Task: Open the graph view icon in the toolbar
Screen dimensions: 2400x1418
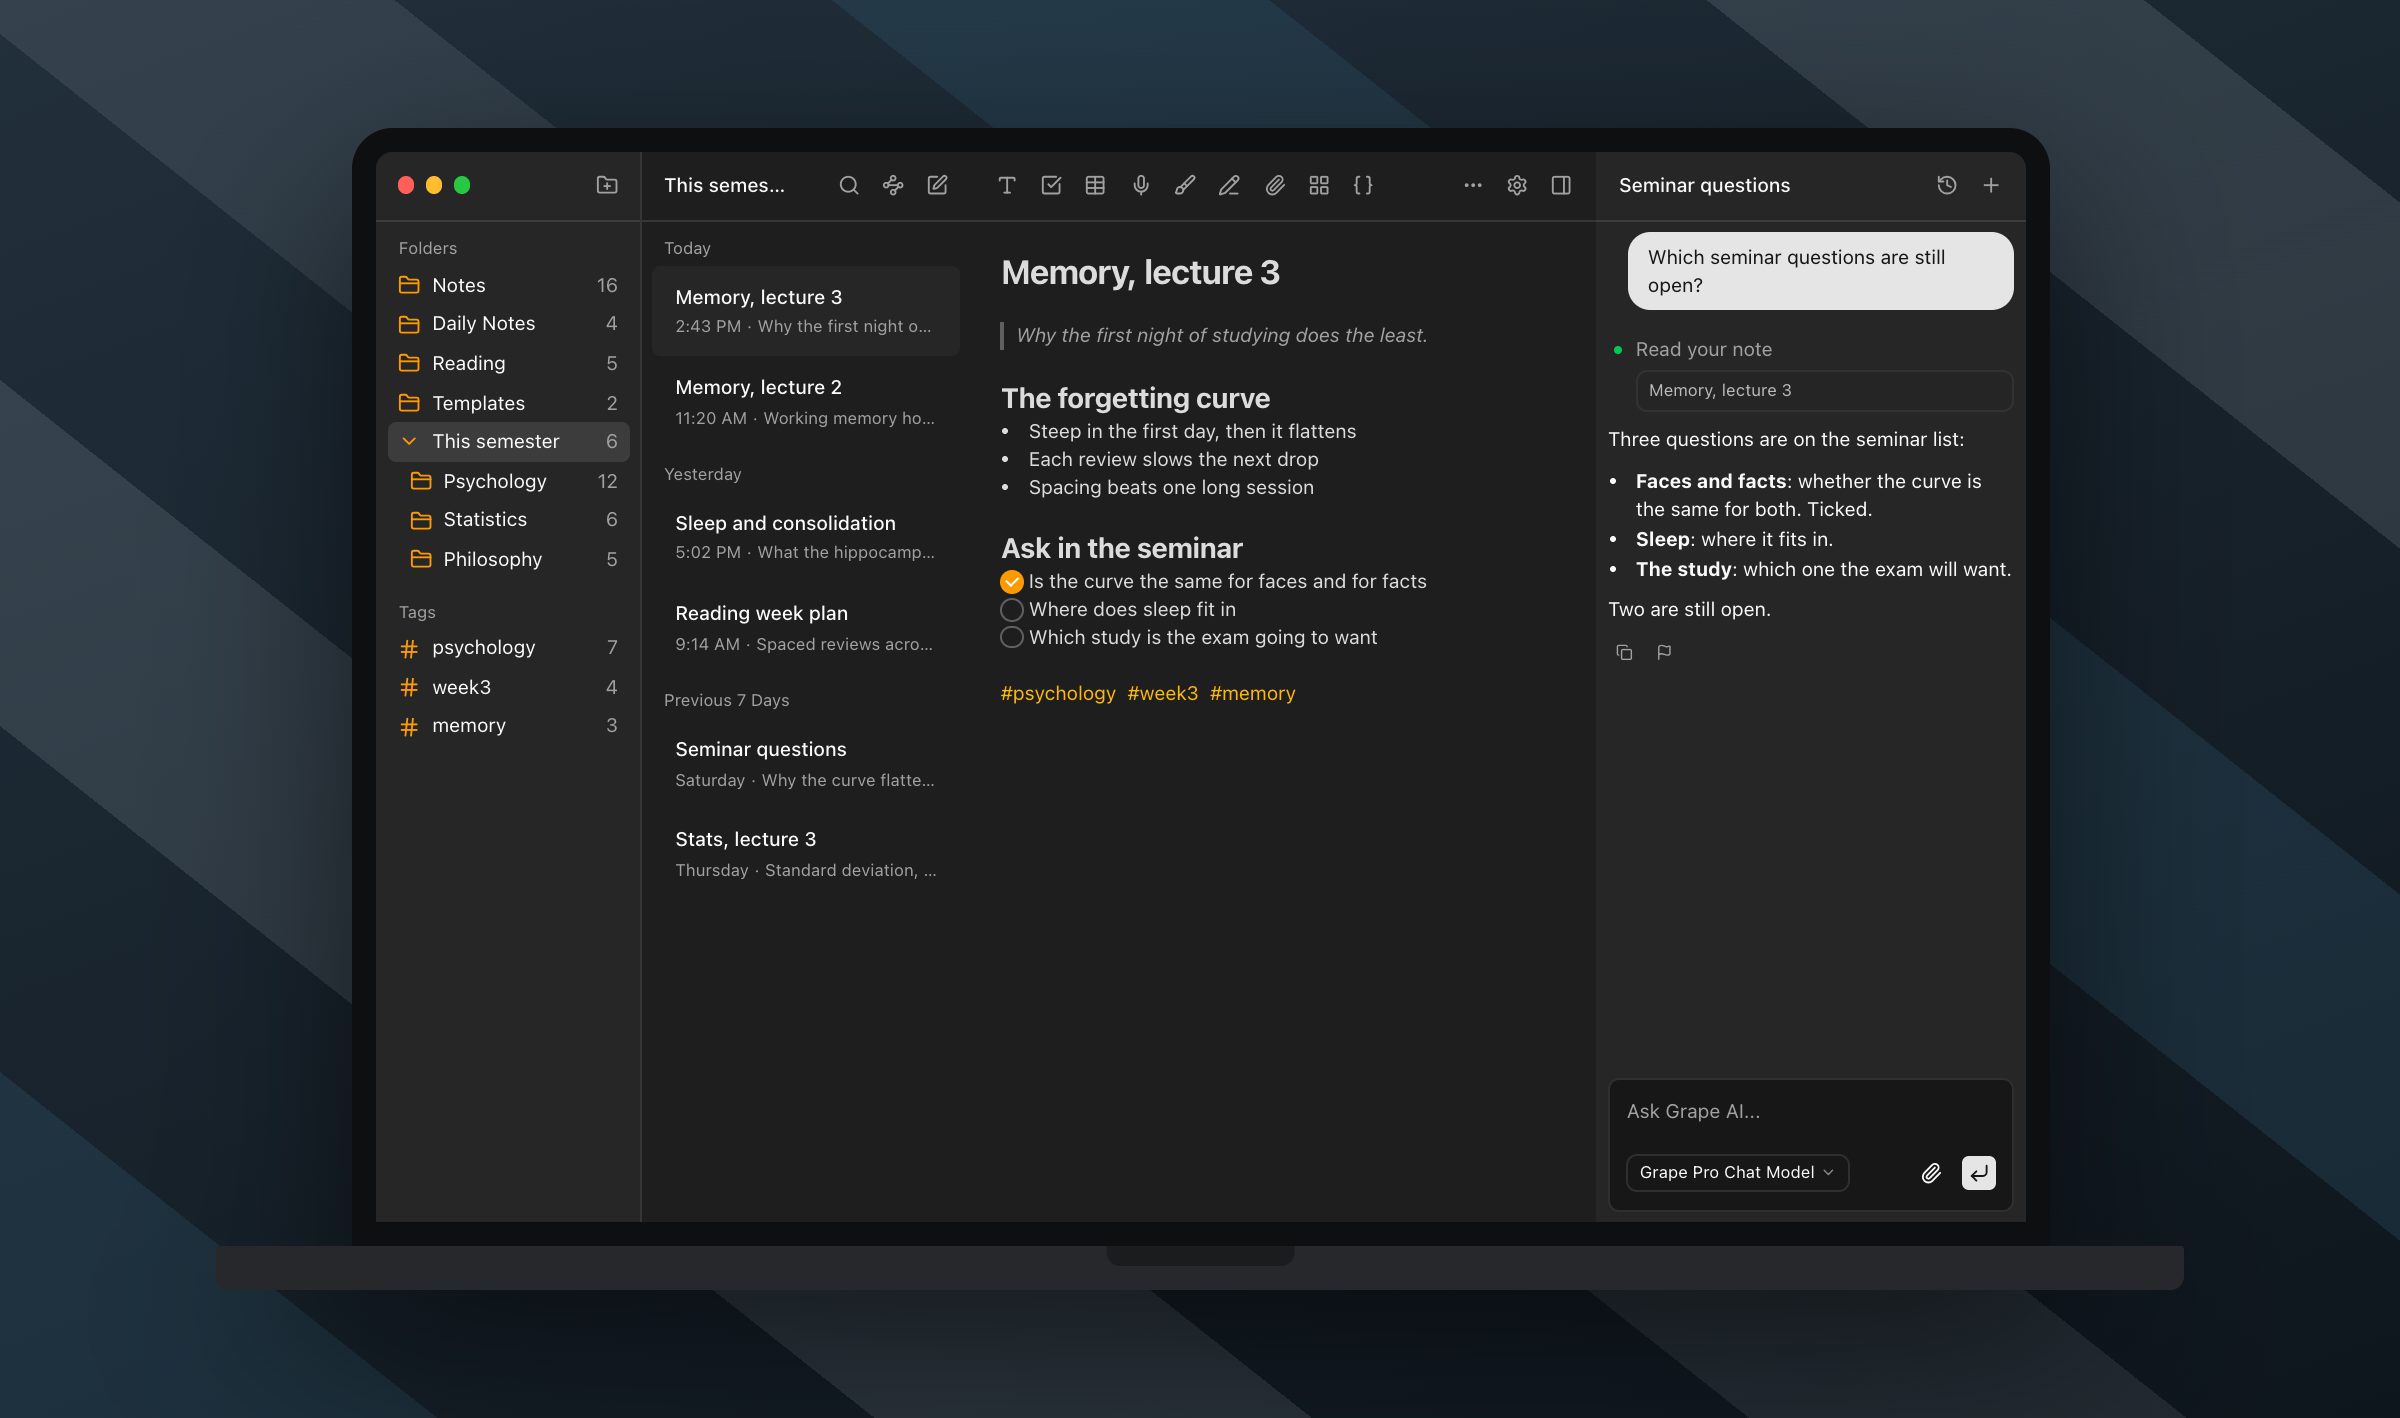Action: [892, 185]
